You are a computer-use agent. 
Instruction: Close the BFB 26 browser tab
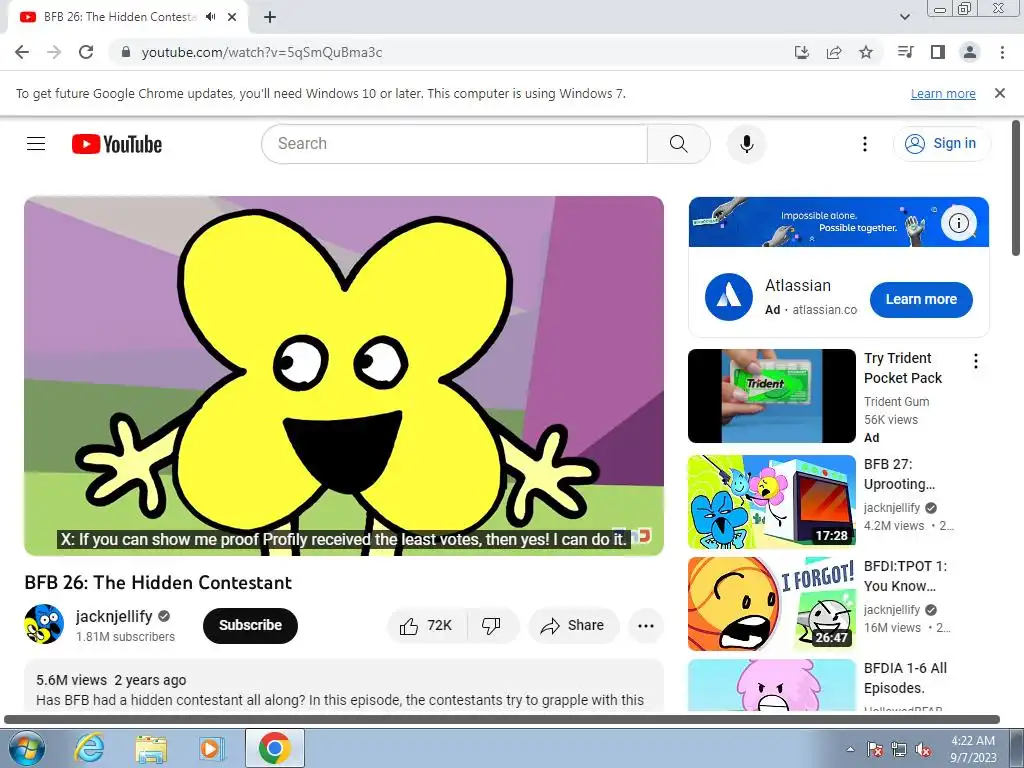(x=232, y=17)
